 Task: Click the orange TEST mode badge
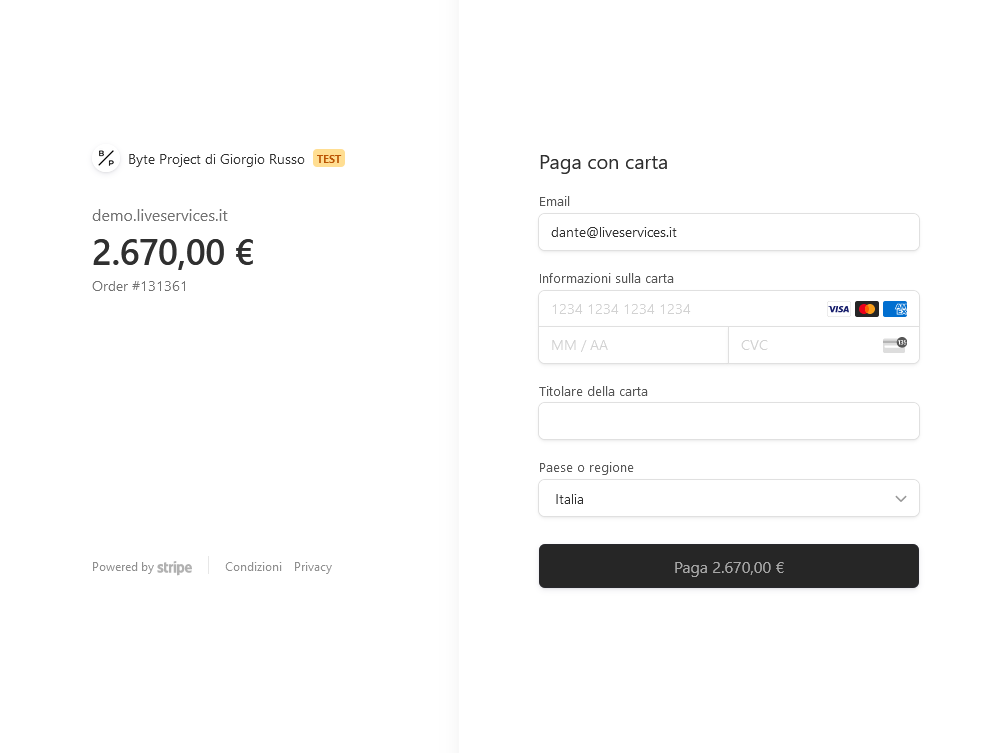[x=329, y=159]
